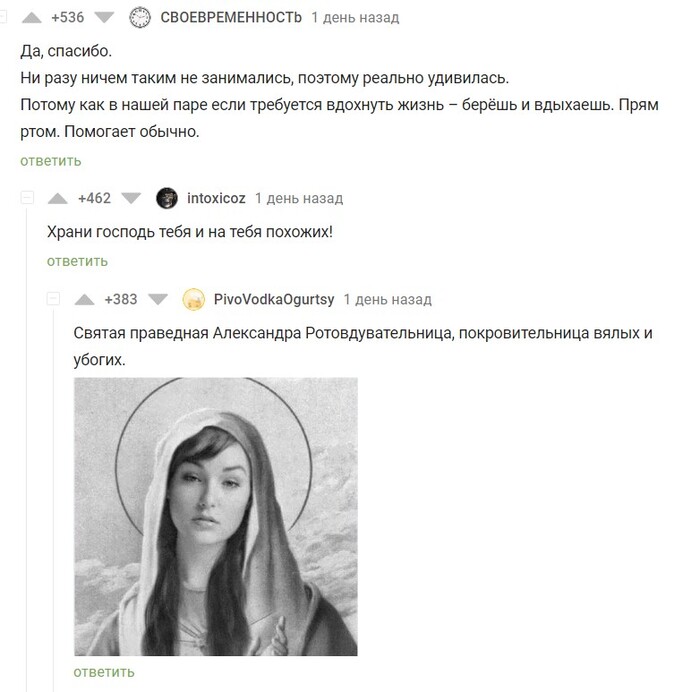
Task: Open PivoVodkaOgurtsy's beer mug avatar
Action: coord(194,299)
